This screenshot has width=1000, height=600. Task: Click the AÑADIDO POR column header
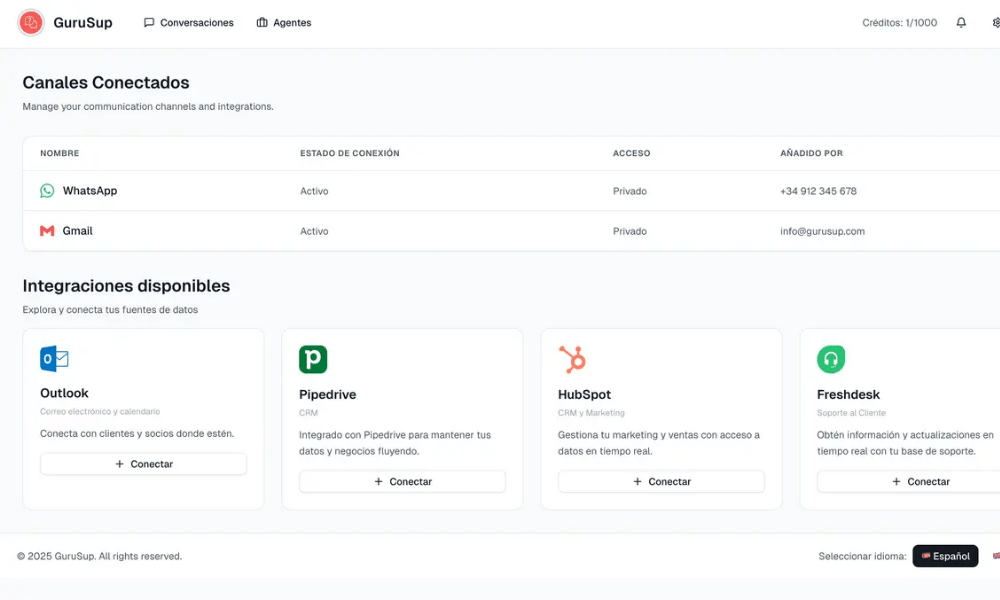[x=812, y=153]
